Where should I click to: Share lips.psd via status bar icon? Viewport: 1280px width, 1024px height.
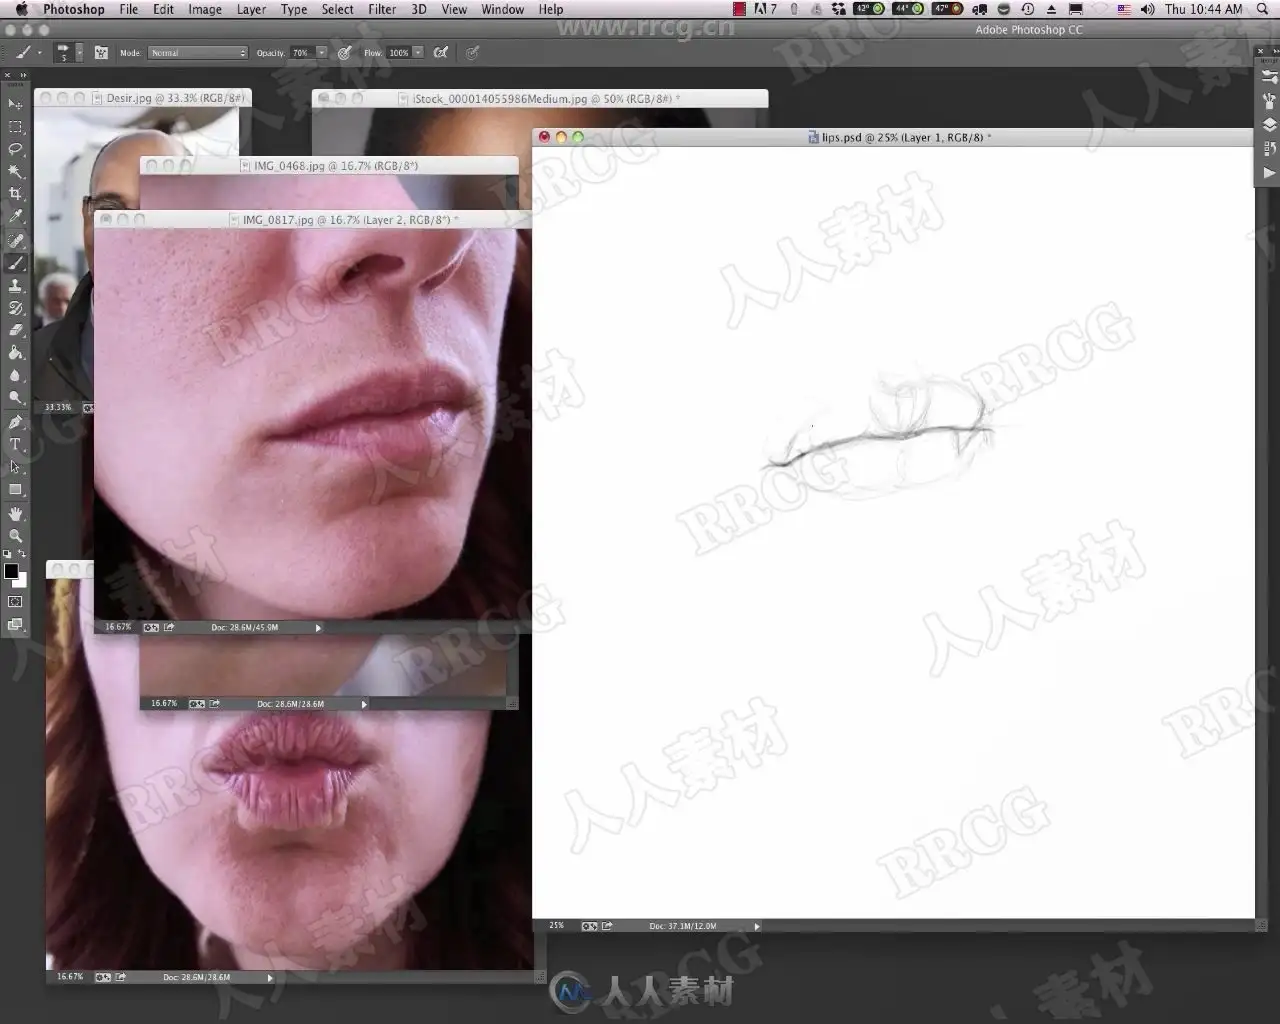pyautogui.click(x=607, y=926)
